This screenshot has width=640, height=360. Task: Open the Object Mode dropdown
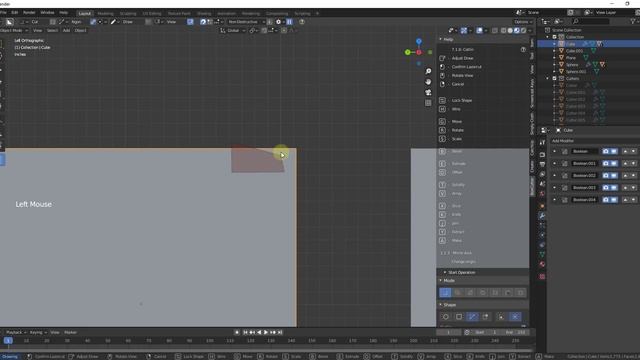tap(14, 30)
